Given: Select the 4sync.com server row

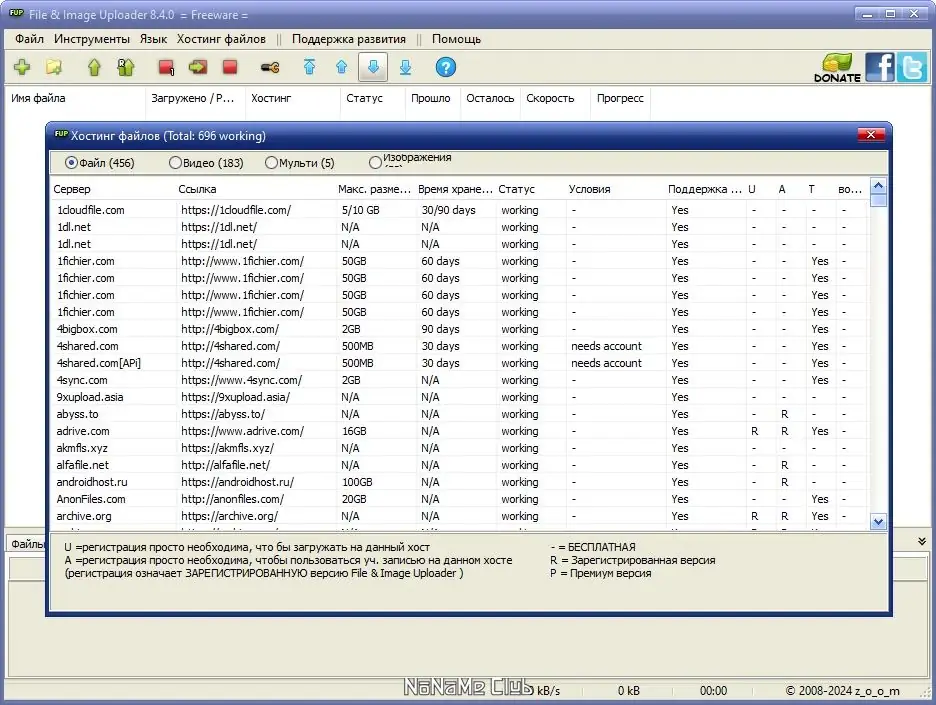Looking at the screenshot, I should 458,380.
